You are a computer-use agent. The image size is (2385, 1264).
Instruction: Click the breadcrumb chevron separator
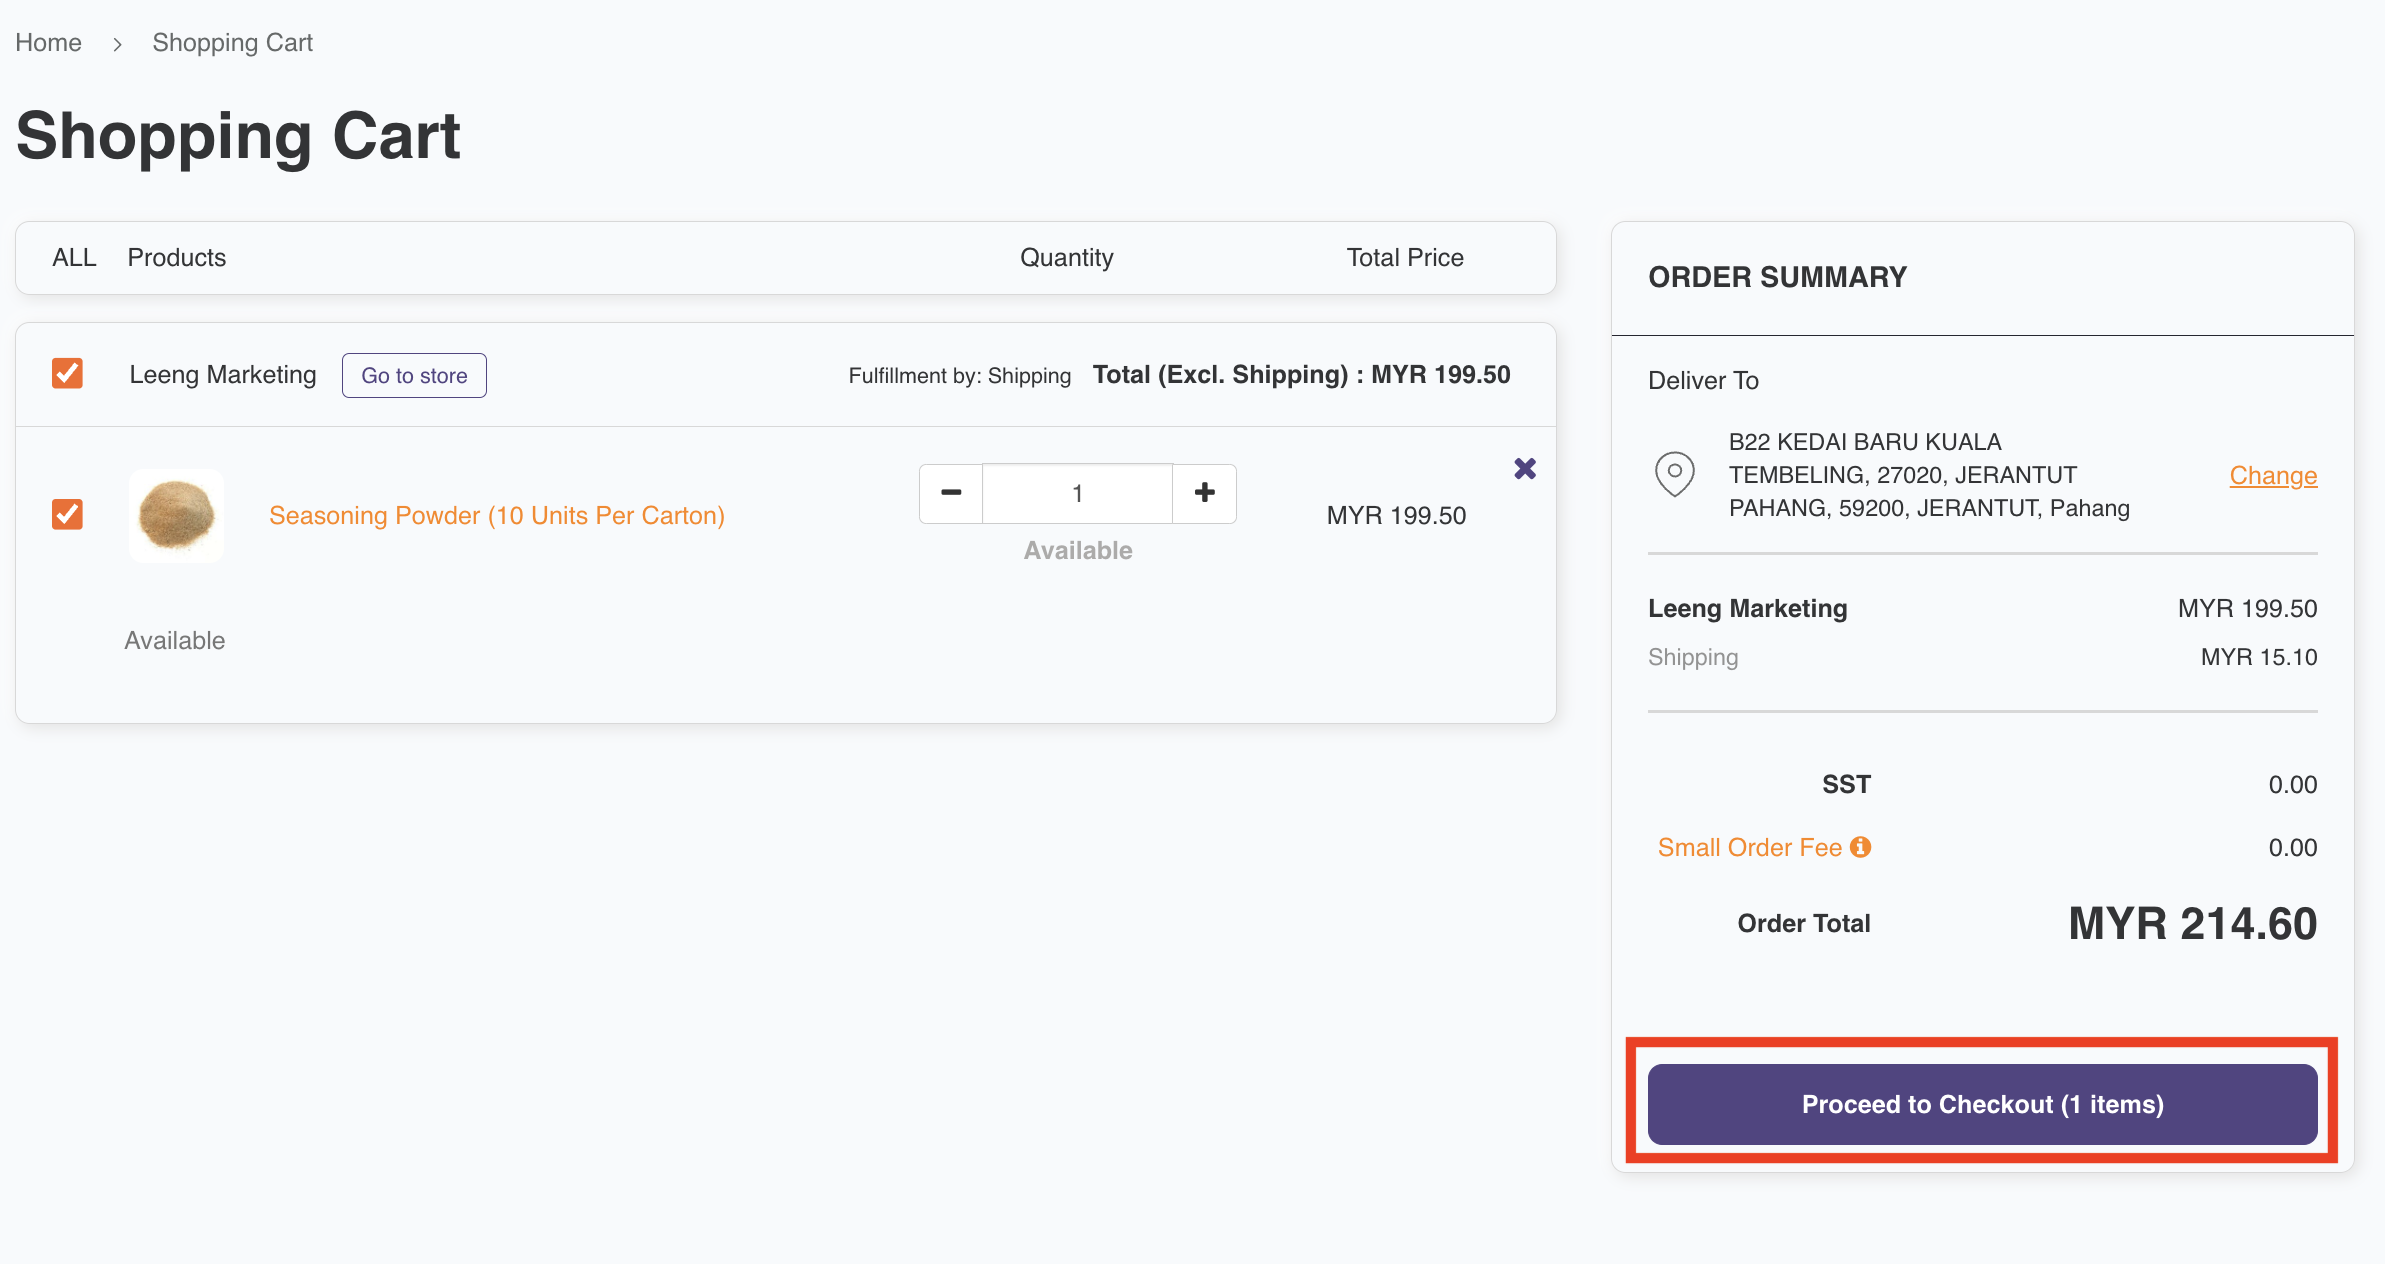click(x=117, y=44)
